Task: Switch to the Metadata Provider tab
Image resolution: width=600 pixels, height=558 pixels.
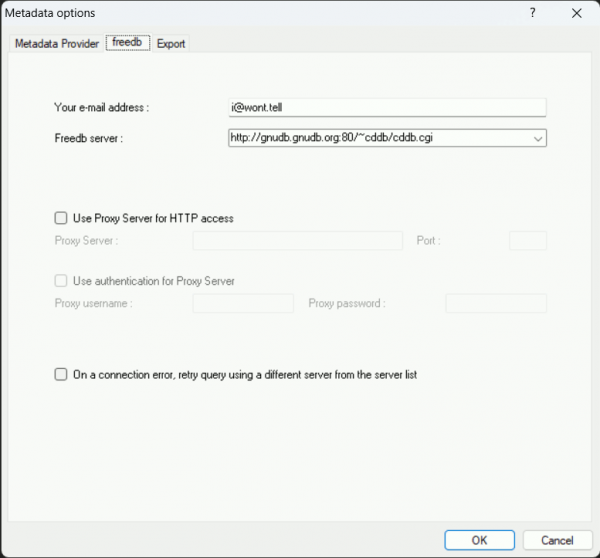Action: click(x=56, y=44)
